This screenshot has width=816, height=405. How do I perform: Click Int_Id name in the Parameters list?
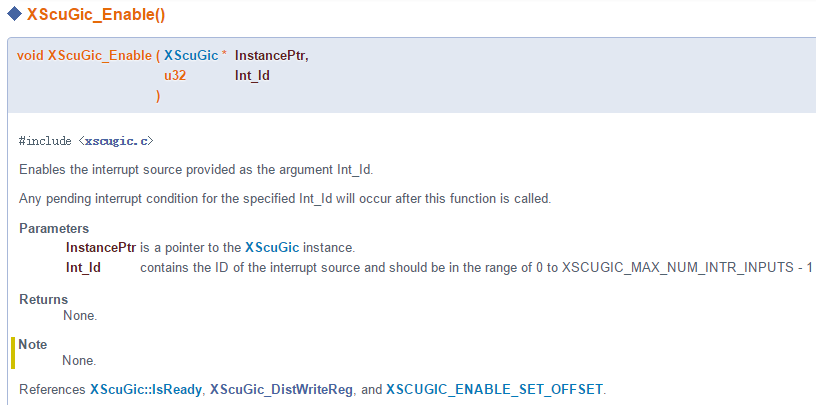pos(83,267)
